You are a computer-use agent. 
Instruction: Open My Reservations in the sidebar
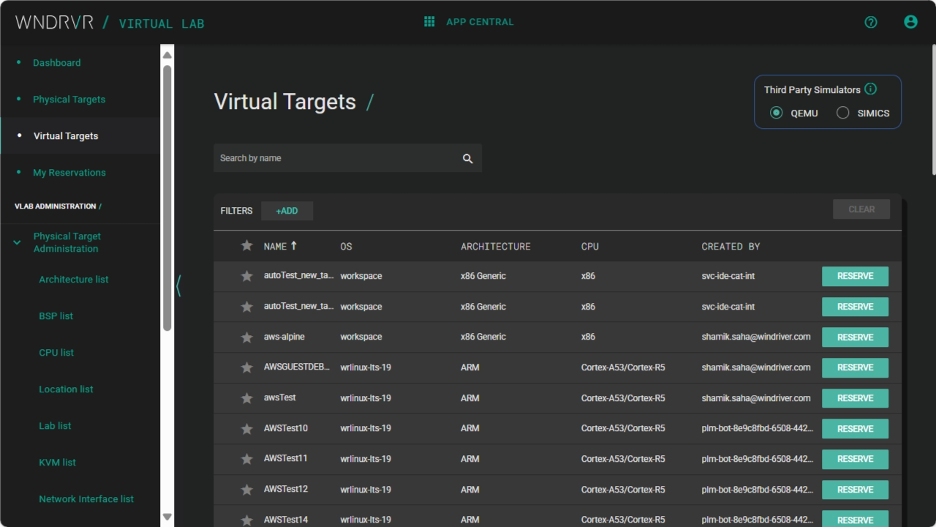point(69,173)
